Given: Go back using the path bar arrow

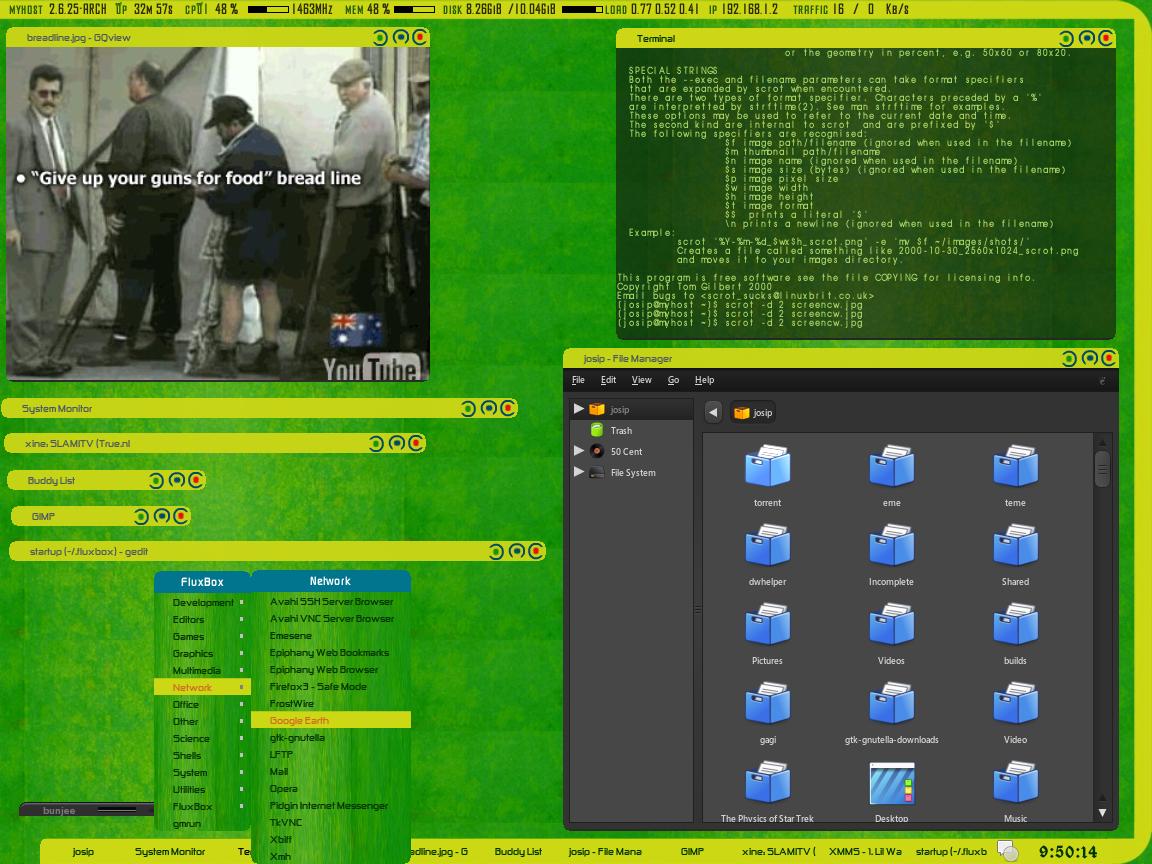Looking at the screenshot, I should click(x=713, y=412).
